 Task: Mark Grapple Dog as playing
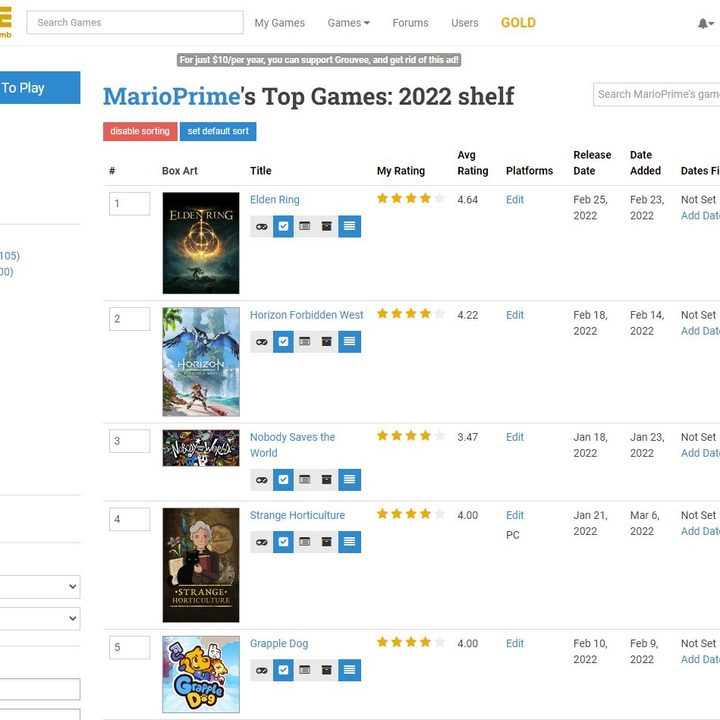[x=261, y=670]
